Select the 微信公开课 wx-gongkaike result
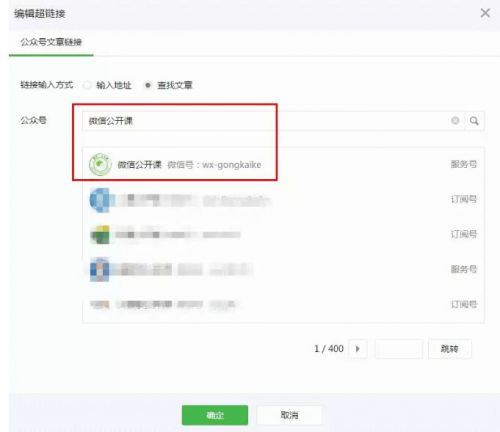The height and width of the screenshot is (432, 500). point(283,164)
